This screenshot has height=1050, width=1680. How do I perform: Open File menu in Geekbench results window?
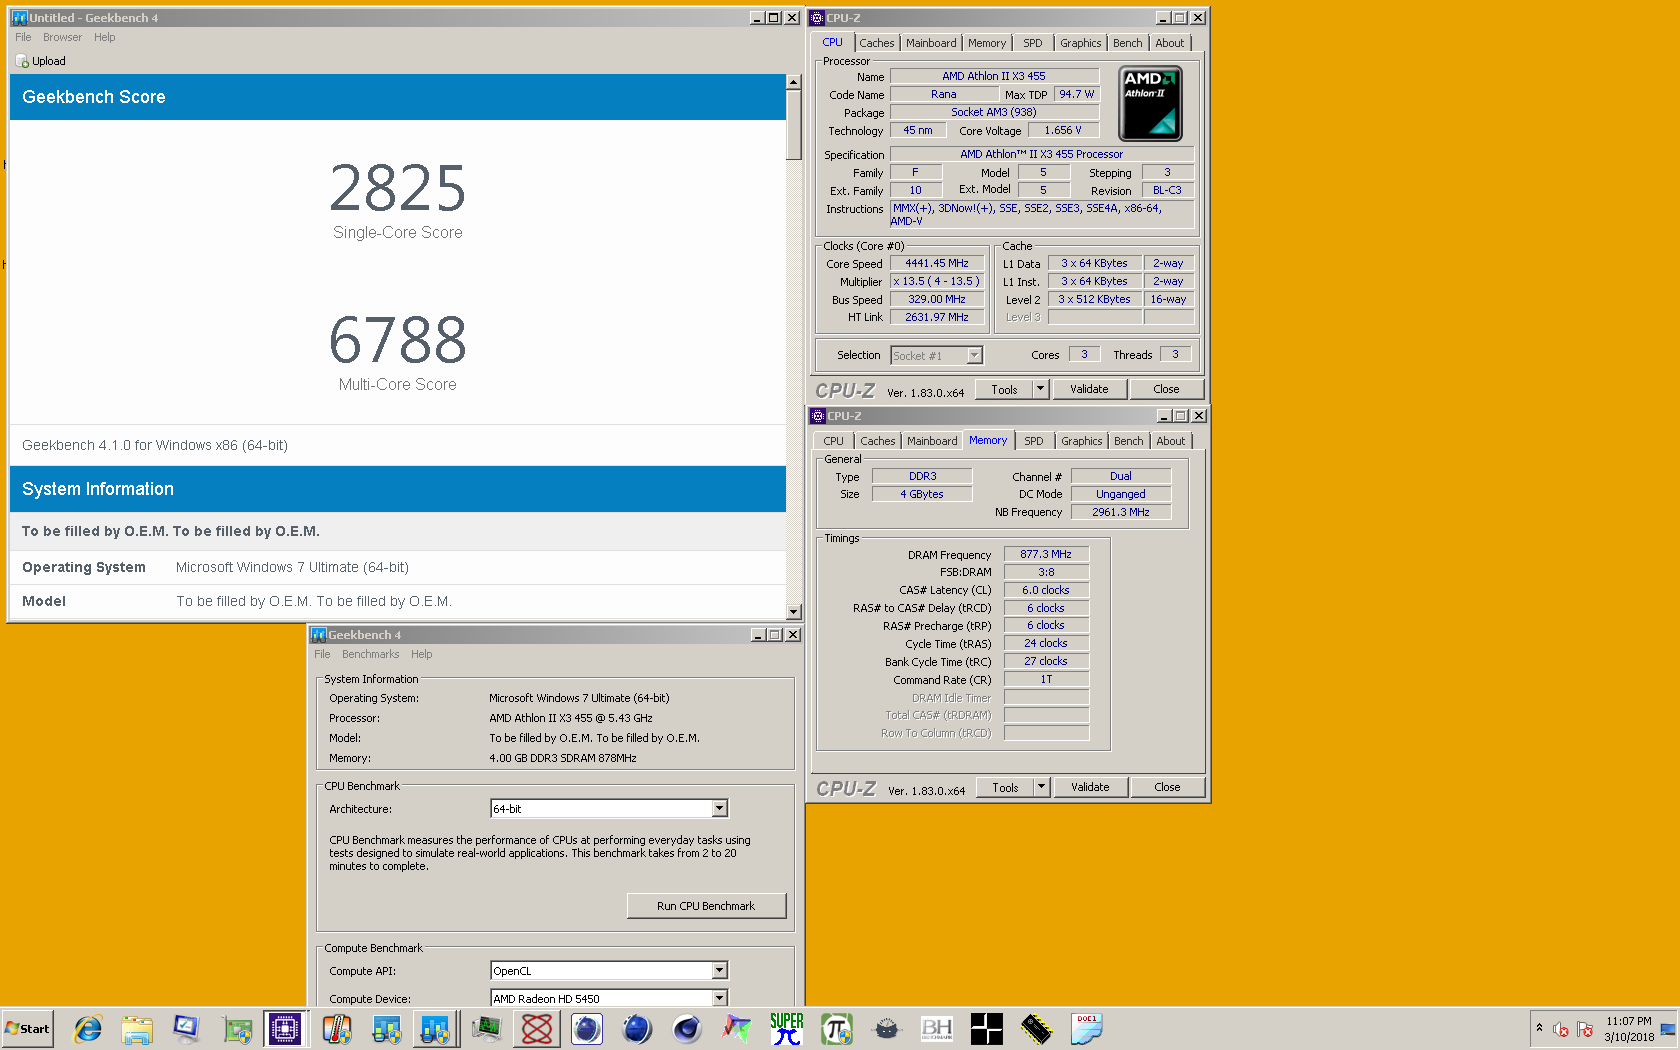click(23, 37)
